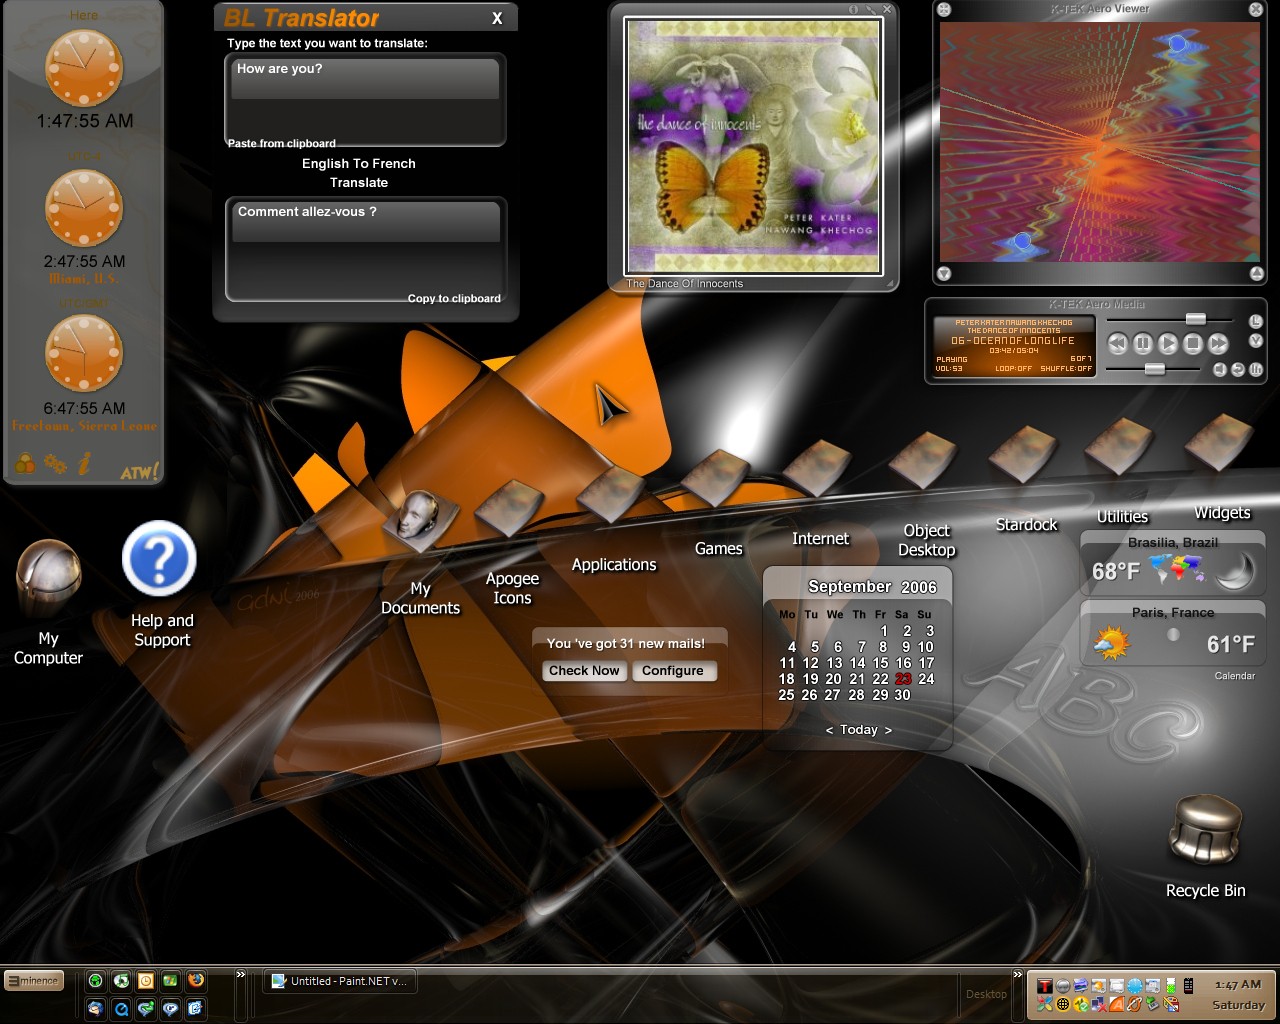This screenshot has width=1280, height=1024.
Task: Open the Utilities tab on the dock
Action: [x=1123, y=517]
